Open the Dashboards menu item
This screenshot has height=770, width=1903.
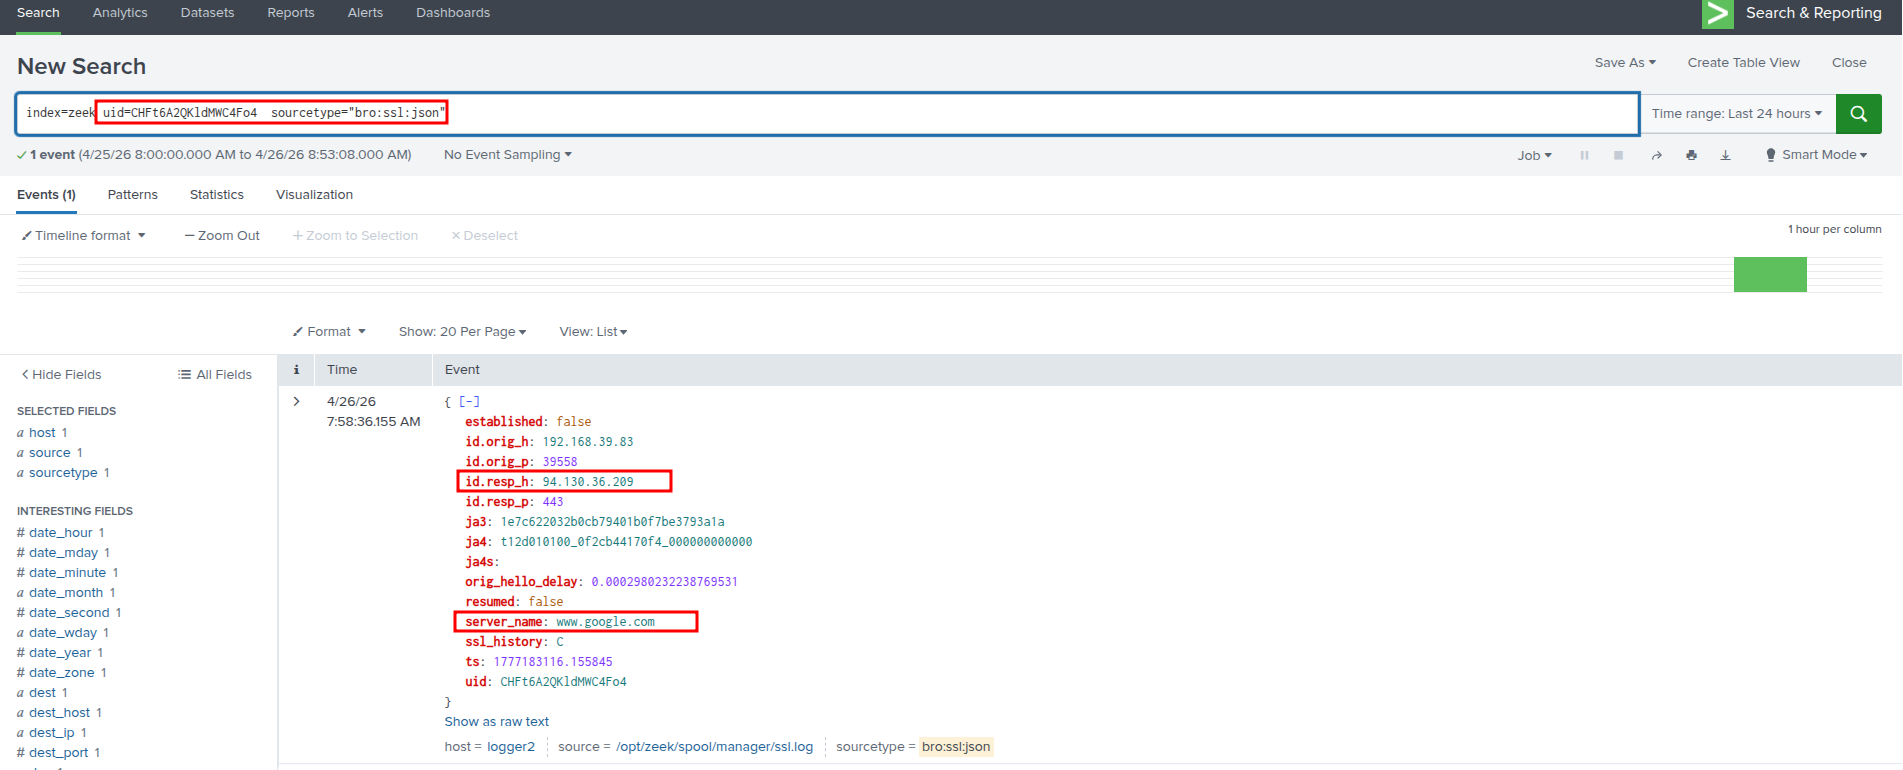click(x=453, y=13)
